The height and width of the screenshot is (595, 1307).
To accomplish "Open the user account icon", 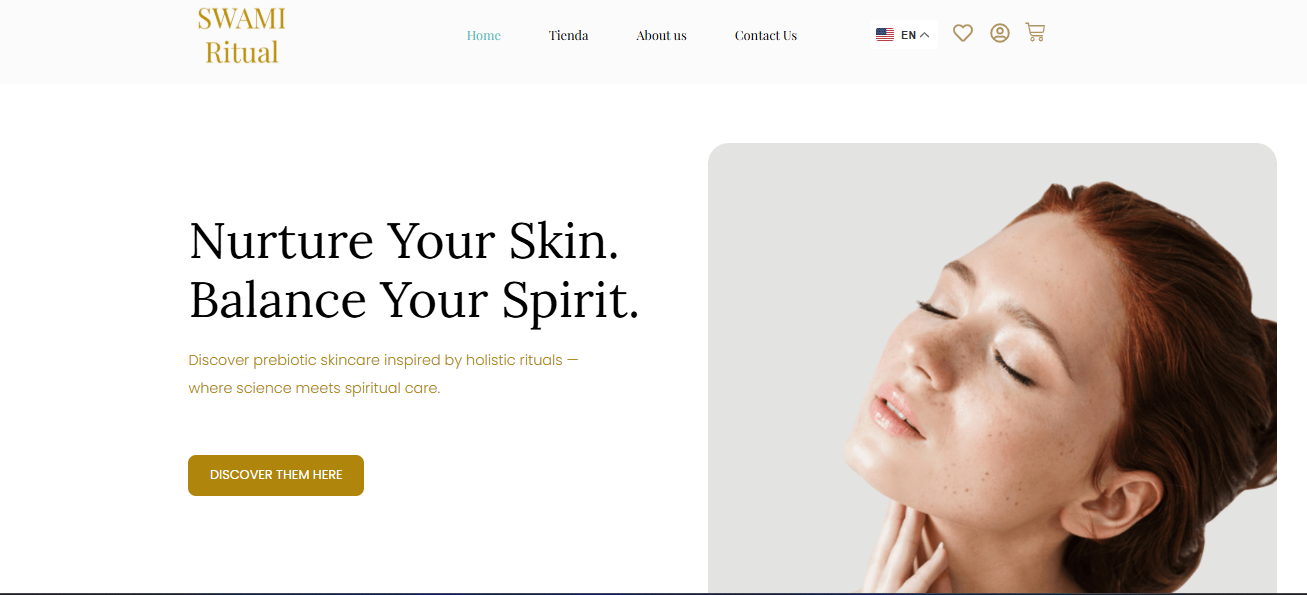I will click(1000, 33).
